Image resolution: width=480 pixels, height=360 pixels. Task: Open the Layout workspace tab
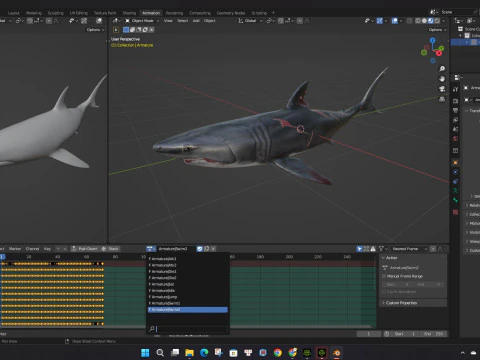pyautogui.click(x=14, y=13)
